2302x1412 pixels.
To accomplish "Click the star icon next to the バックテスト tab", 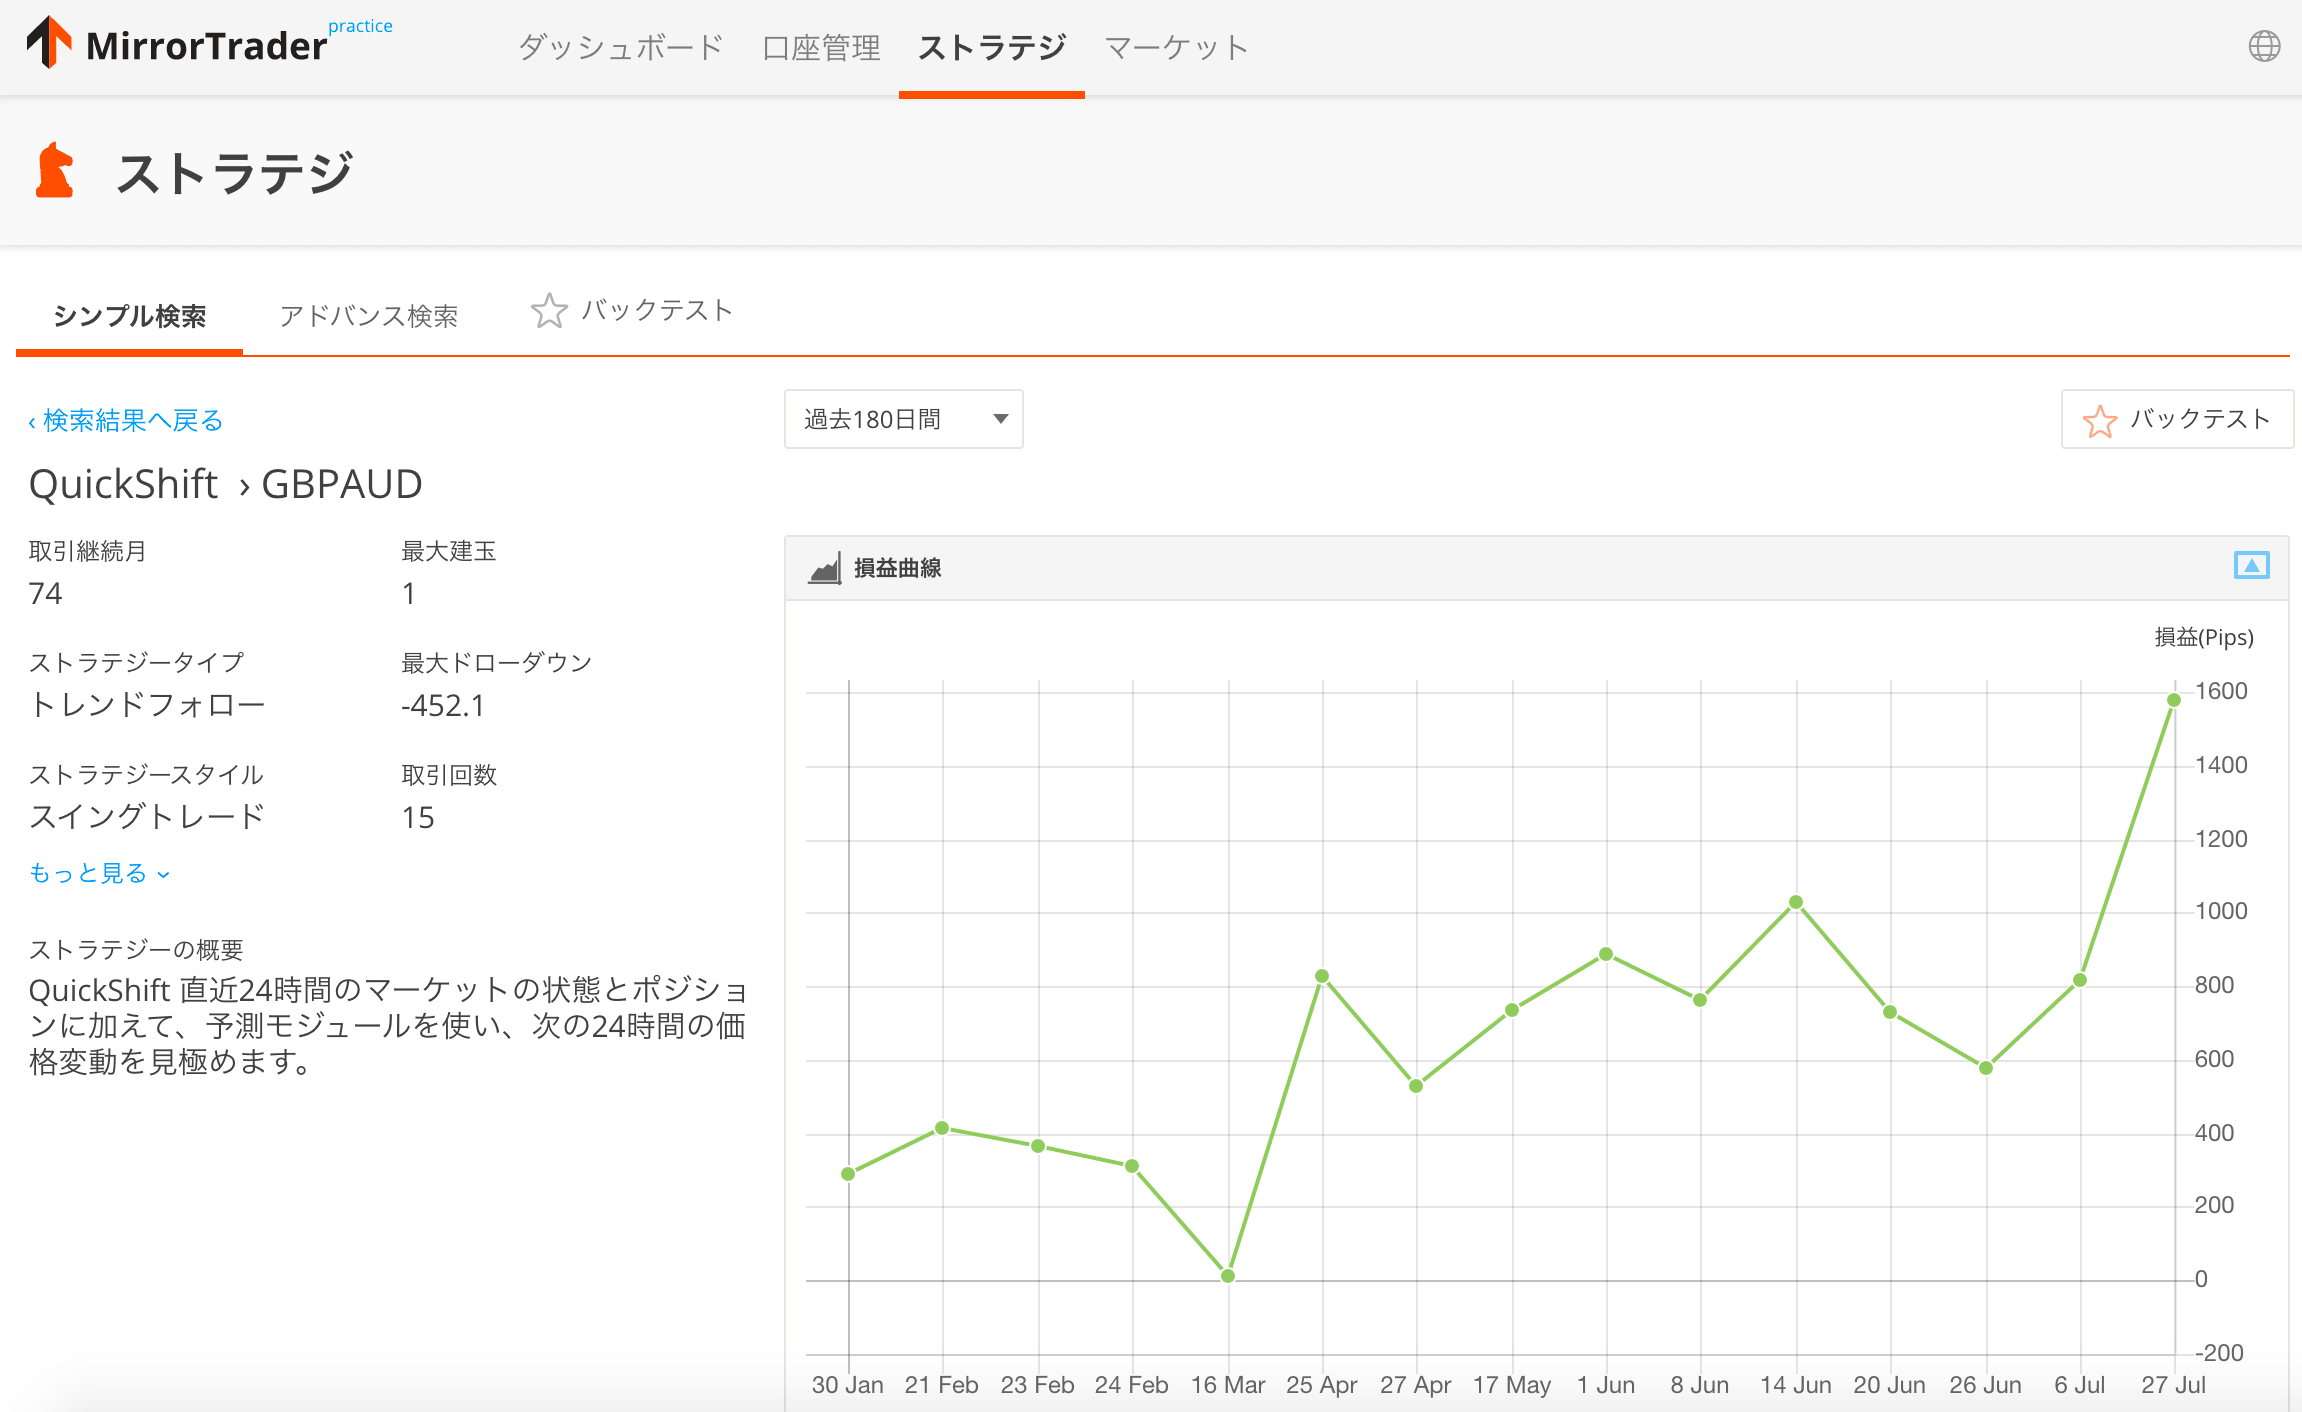I will [x=549, y=311].
